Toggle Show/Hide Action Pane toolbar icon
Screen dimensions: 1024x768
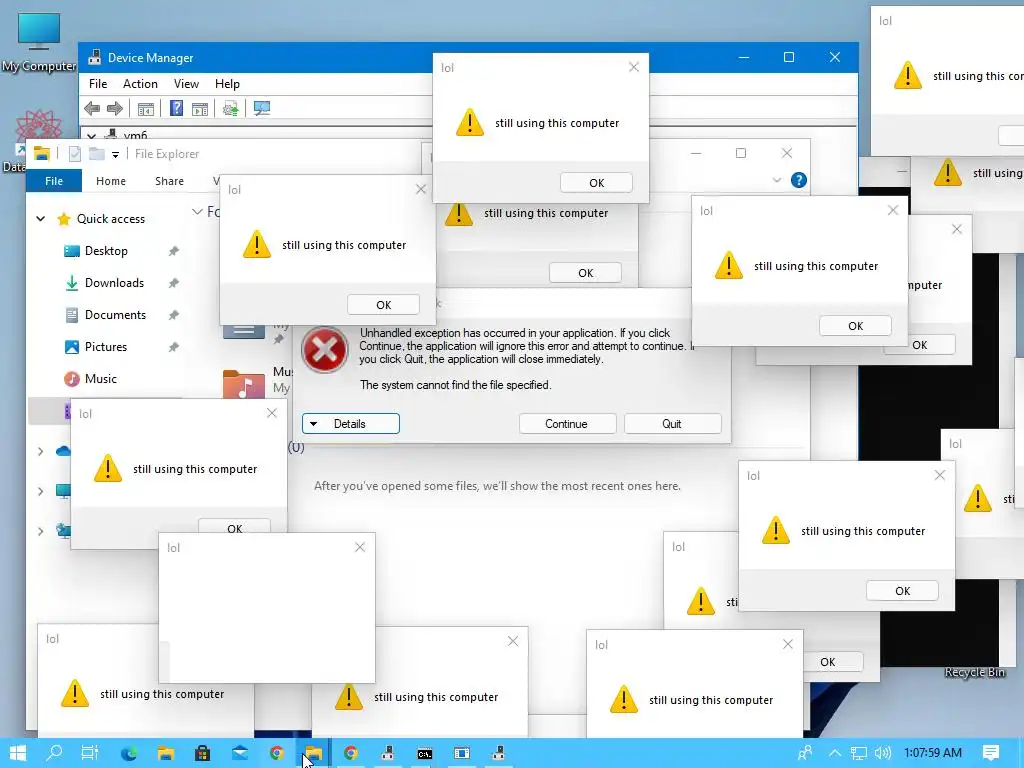click(200, 108)
